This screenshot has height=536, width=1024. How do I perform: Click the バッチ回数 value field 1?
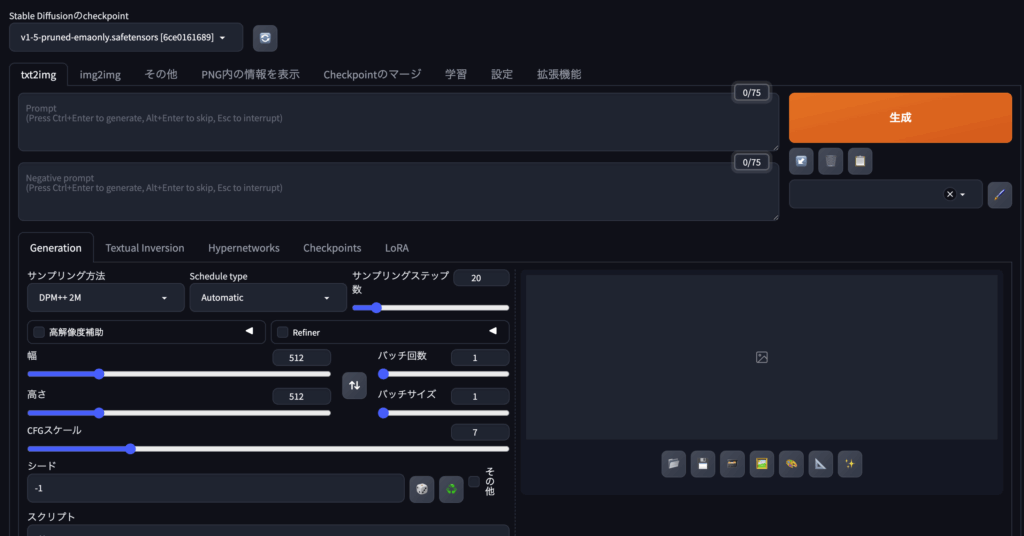(x=479, y=358)
